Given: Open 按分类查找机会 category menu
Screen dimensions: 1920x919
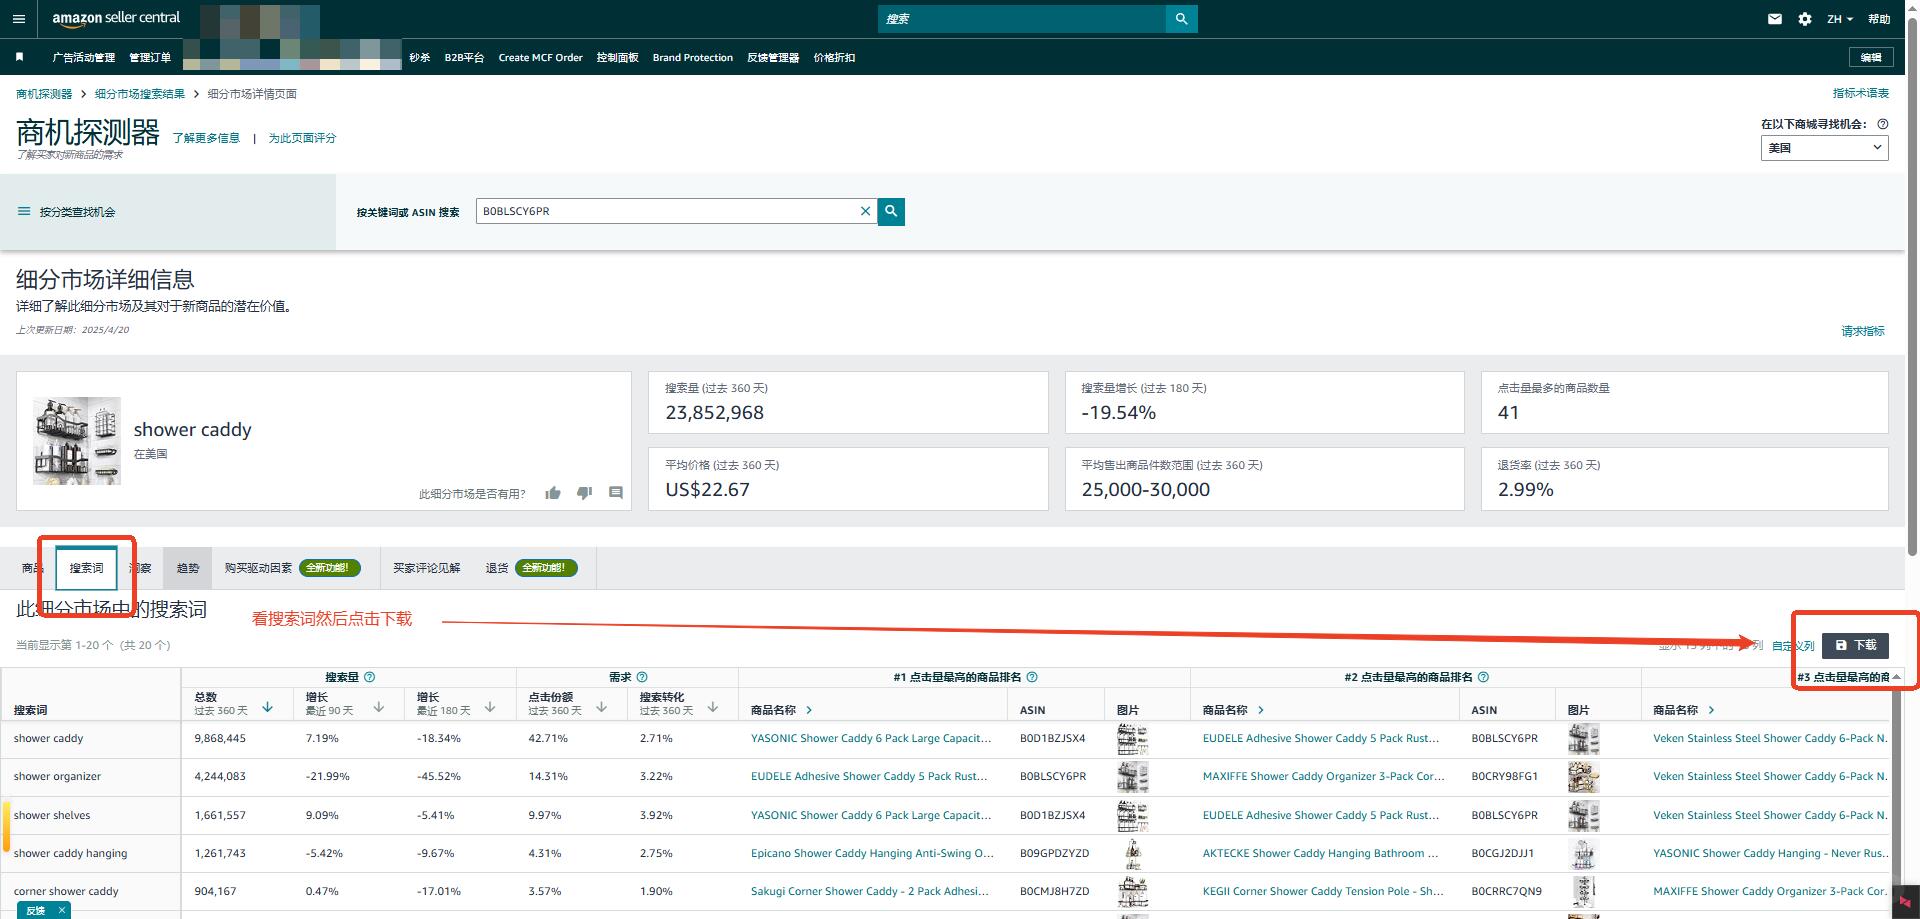Looking at the screenshot, I should tap(66, 212).
